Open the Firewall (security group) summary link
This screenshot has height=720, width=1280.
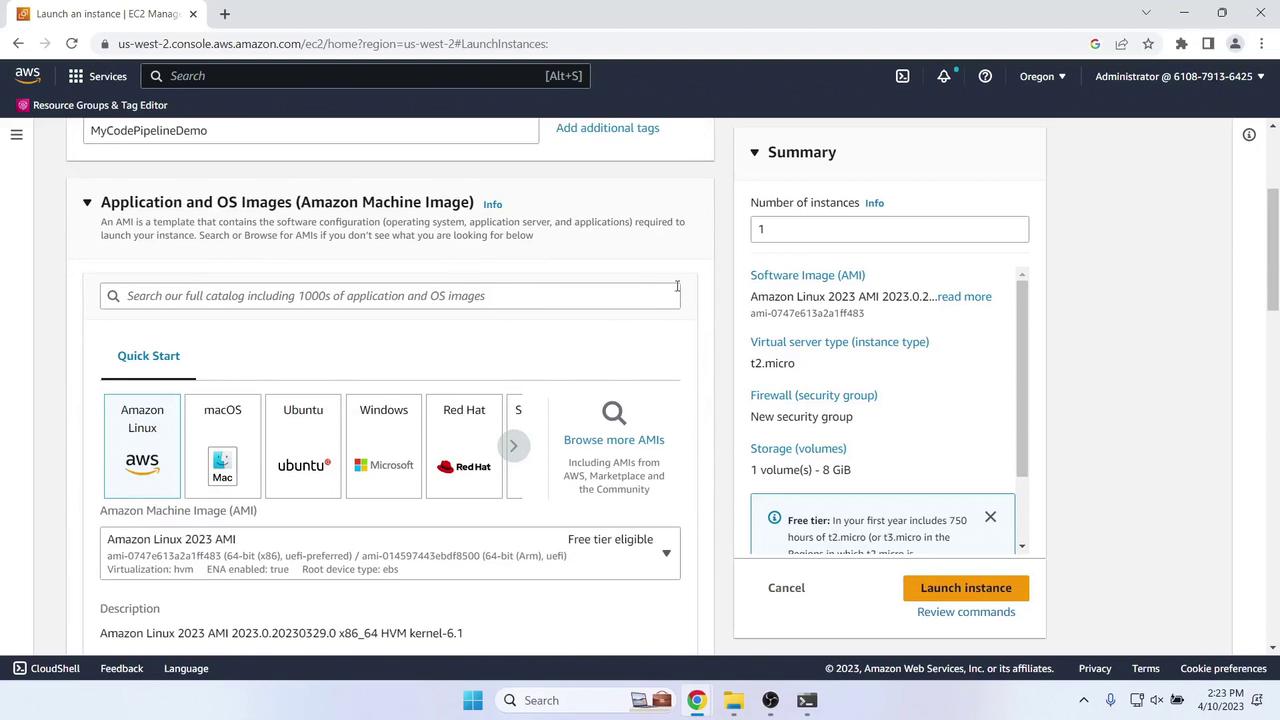[814, 395]
